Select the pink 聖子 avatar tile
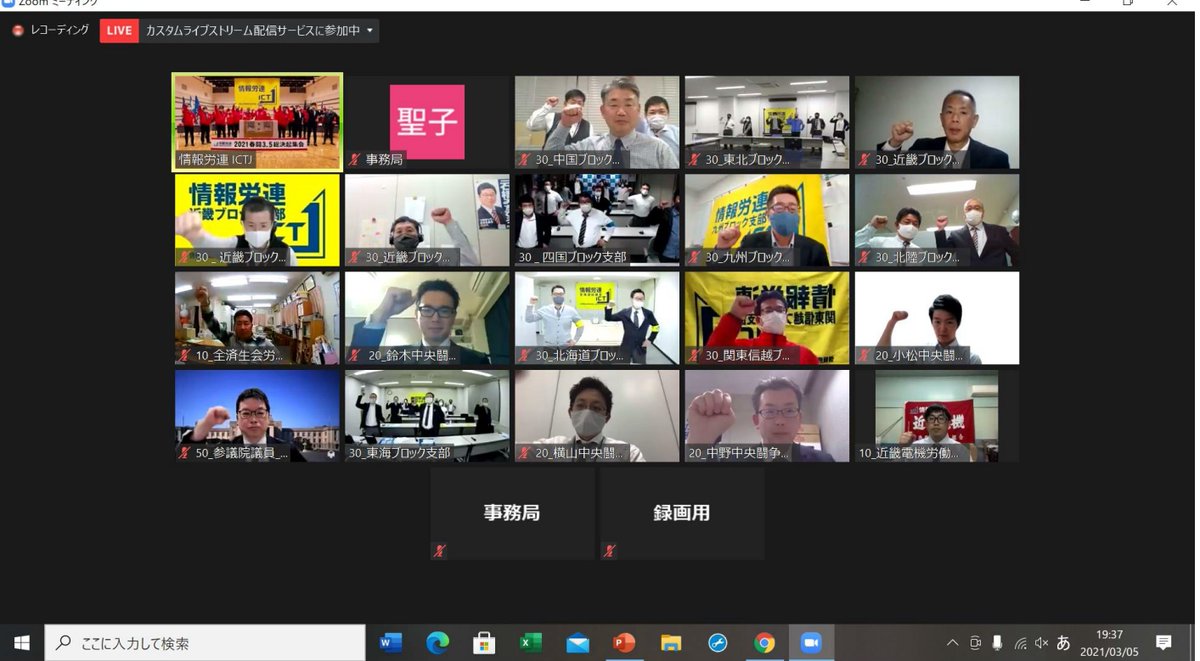 [427, 122]
